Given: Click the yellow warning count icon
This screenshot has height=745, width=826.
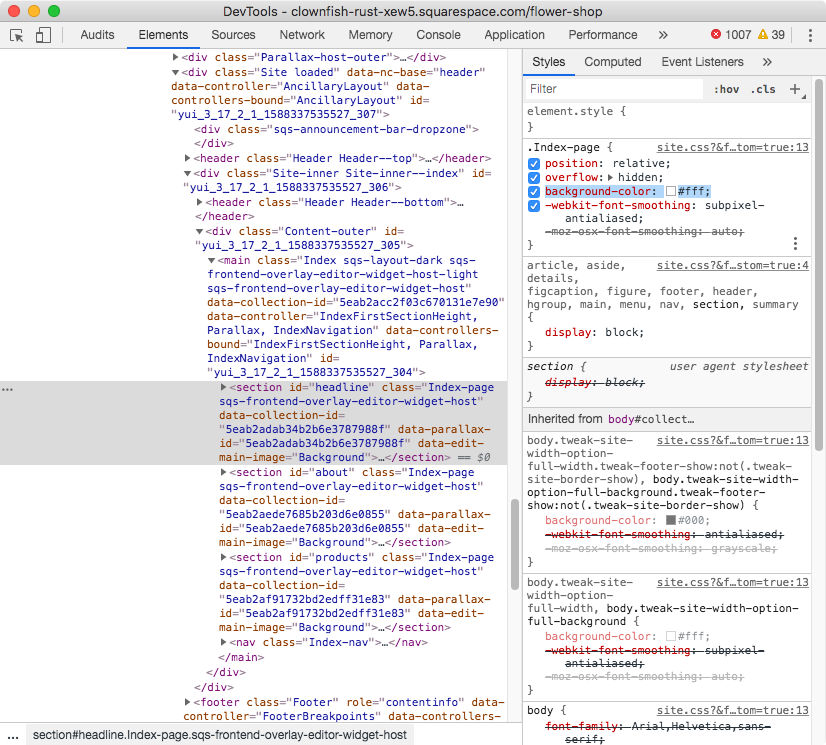Looking at the screenshot, I should point(763,35).
